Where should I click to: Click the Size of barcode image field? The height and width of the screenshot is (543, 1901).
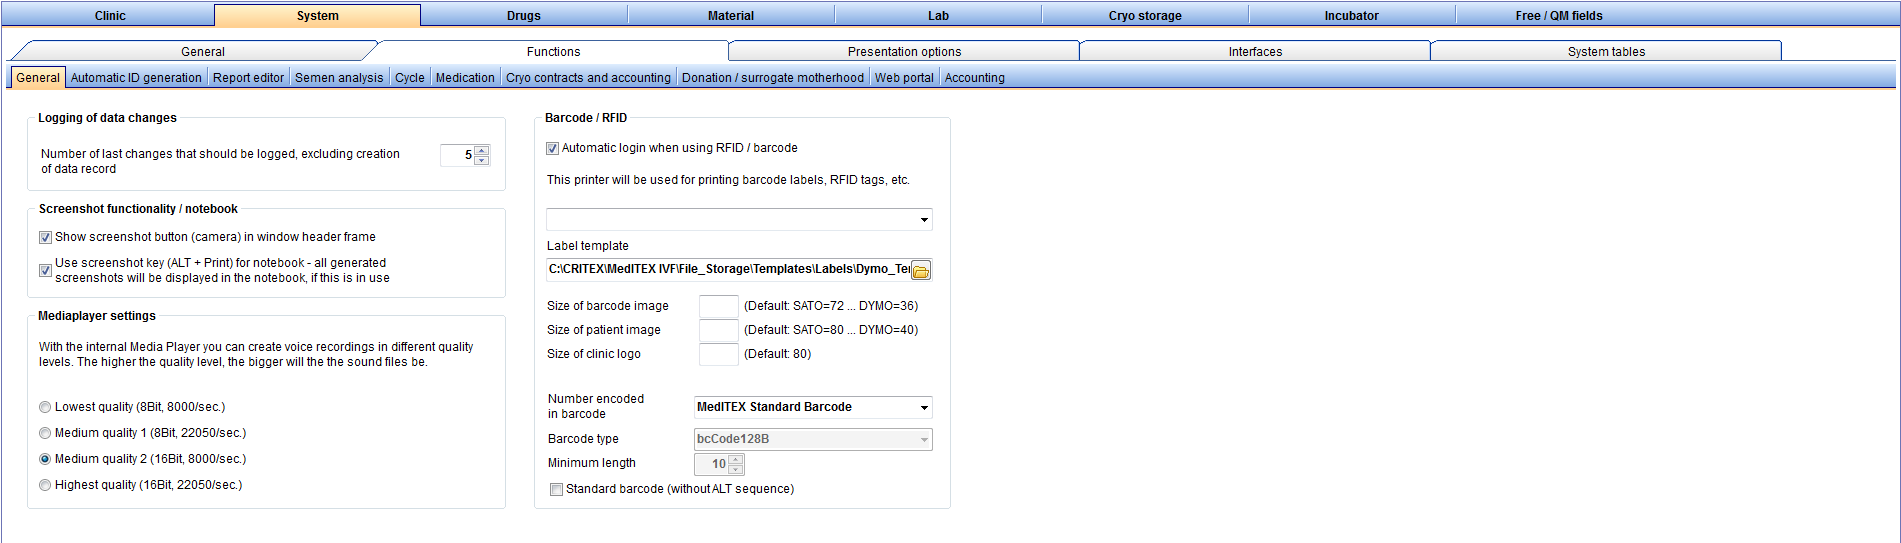point(718,306)
